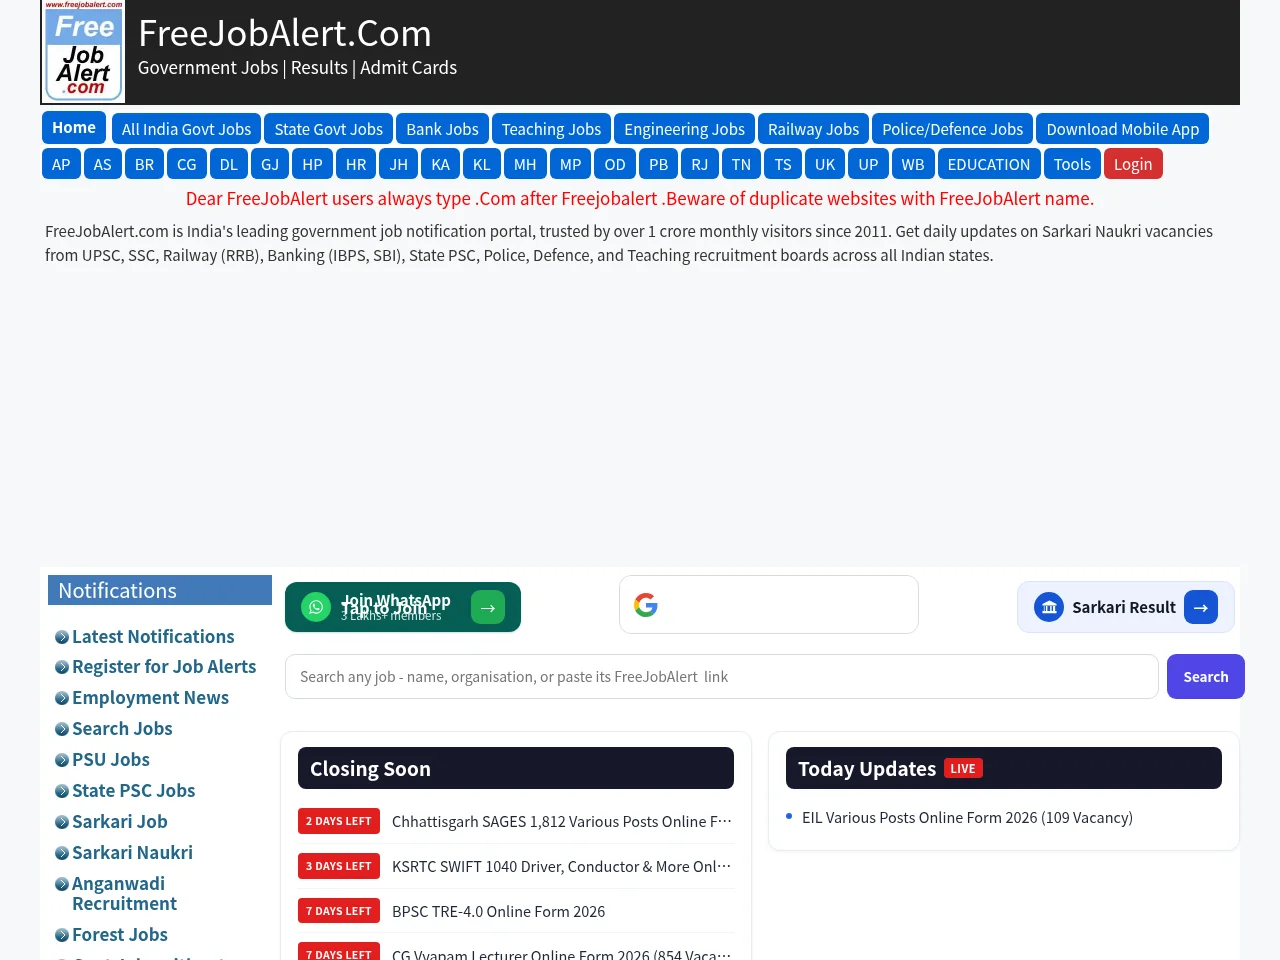Select the OD state button
Screen dimensions: 1280x960
pos(615,164)
